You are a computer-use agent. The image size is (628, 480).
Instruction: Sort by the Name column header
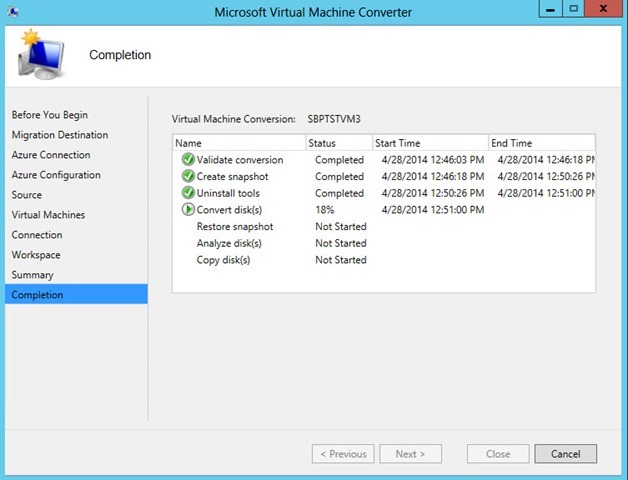click(x=239, y=143)
